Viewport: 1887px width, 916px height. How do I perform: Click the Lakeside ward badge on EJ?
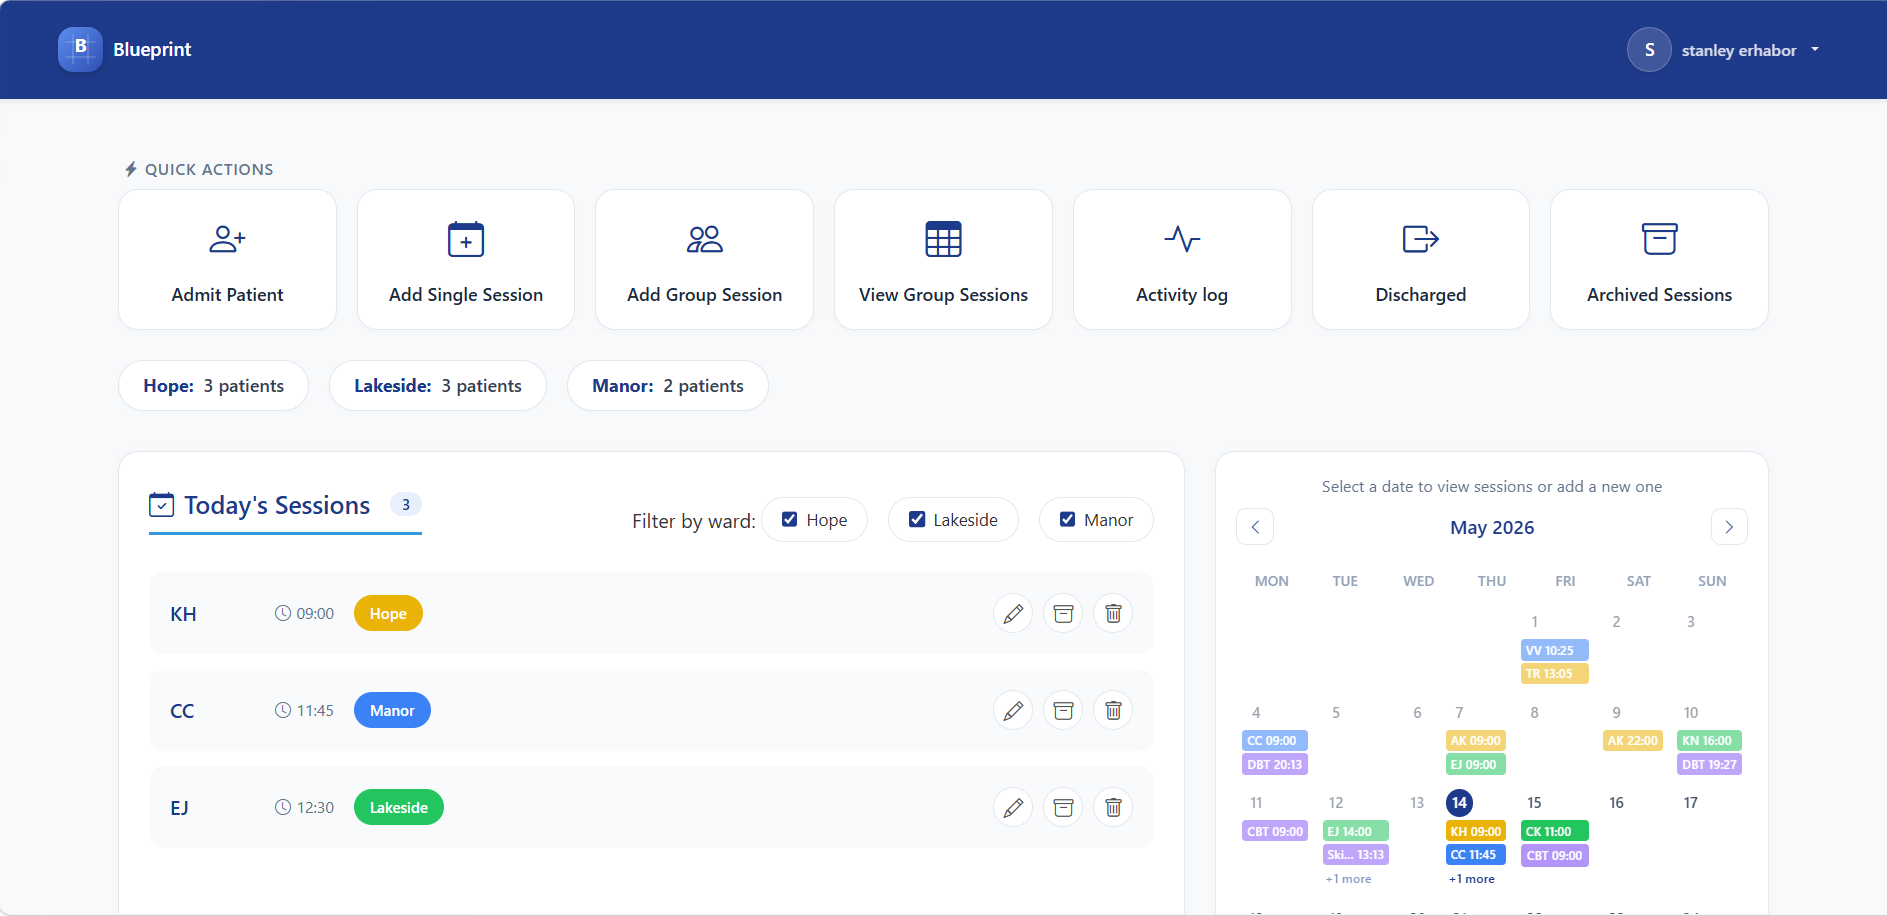399,808
